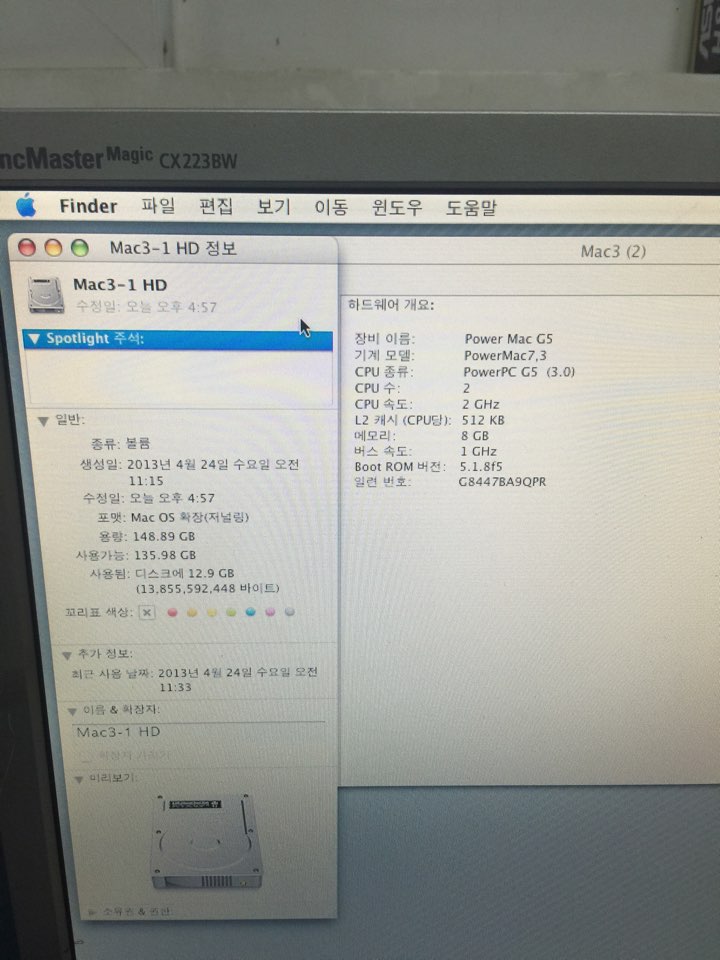Collapse the 일반 section triangle

point(43,421)
